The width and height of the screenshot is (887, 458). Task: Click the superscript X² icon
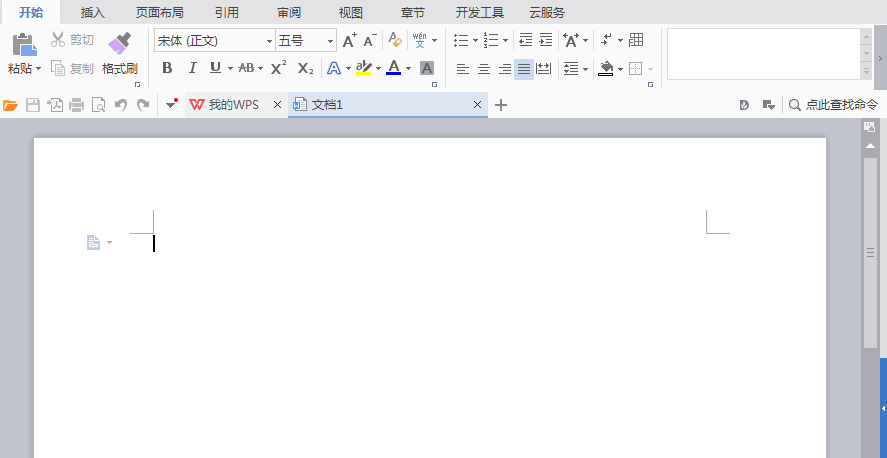click(278, 68)
